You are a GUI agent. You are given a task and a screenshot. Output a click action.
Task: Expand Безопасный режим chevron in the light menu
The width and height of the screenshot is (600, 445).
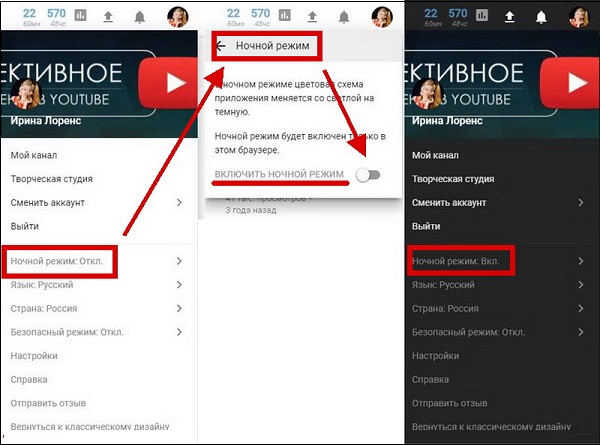point(179,332)
